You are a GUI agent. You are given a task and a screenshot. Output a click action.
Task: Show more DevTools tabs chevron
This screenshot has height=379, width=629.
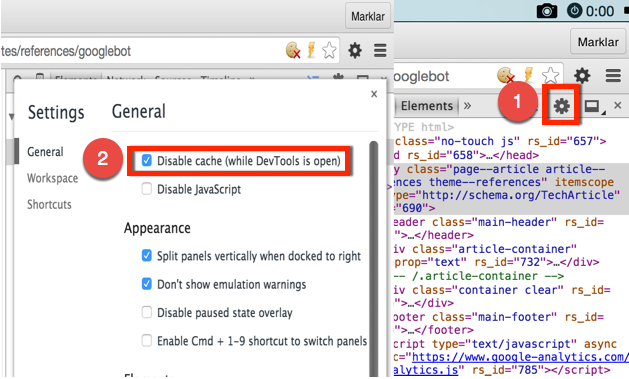coord(467,106)
